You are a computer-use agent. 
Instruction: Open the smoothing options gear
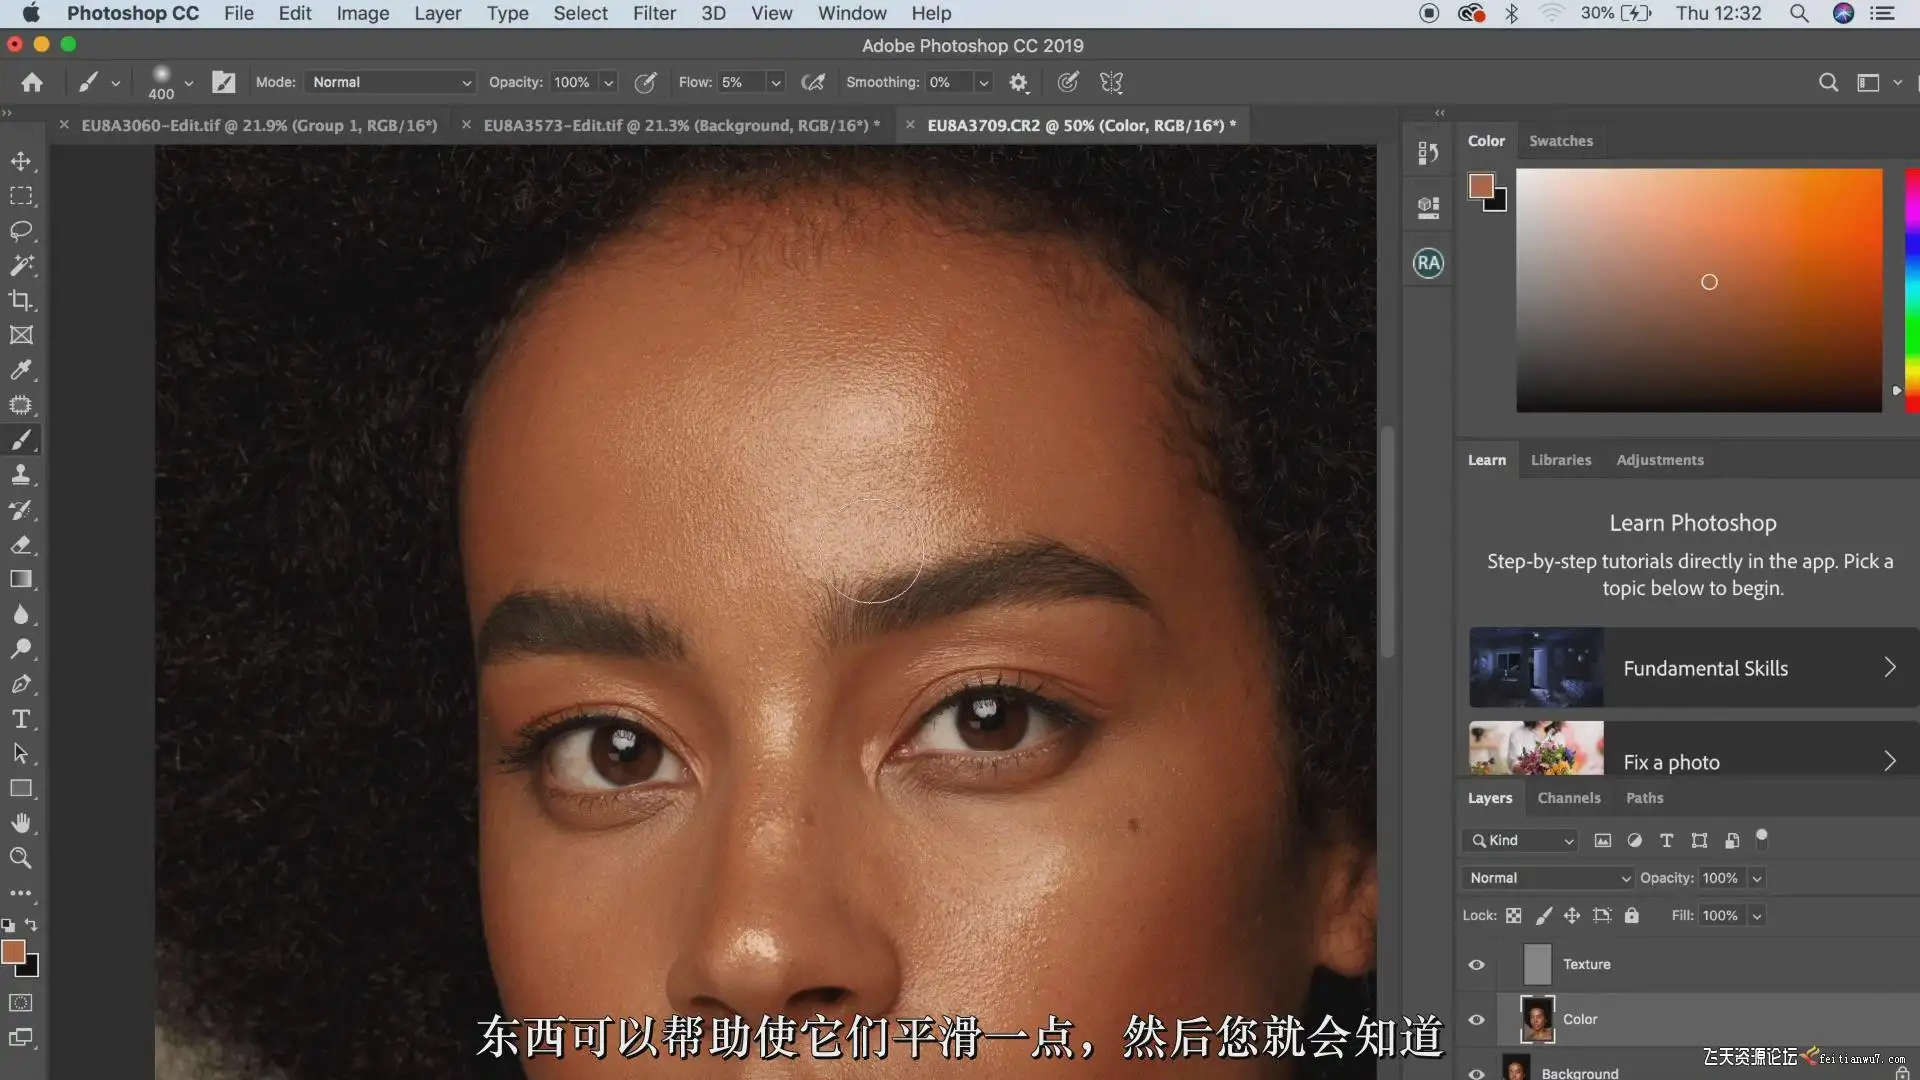1018,83
